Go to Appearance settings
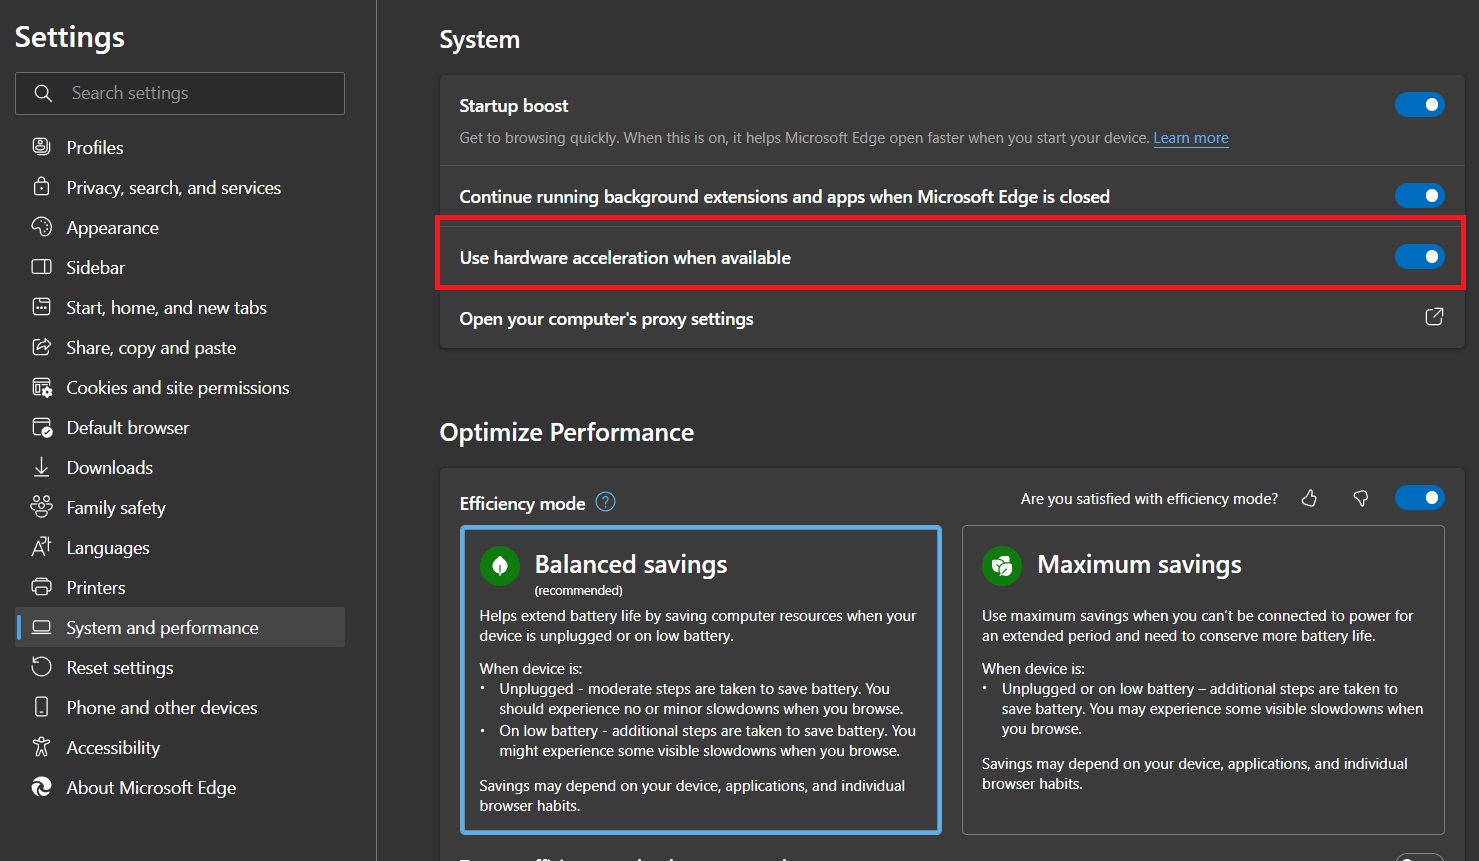Viewport: 1479px width, 861px height. point(180,227)
